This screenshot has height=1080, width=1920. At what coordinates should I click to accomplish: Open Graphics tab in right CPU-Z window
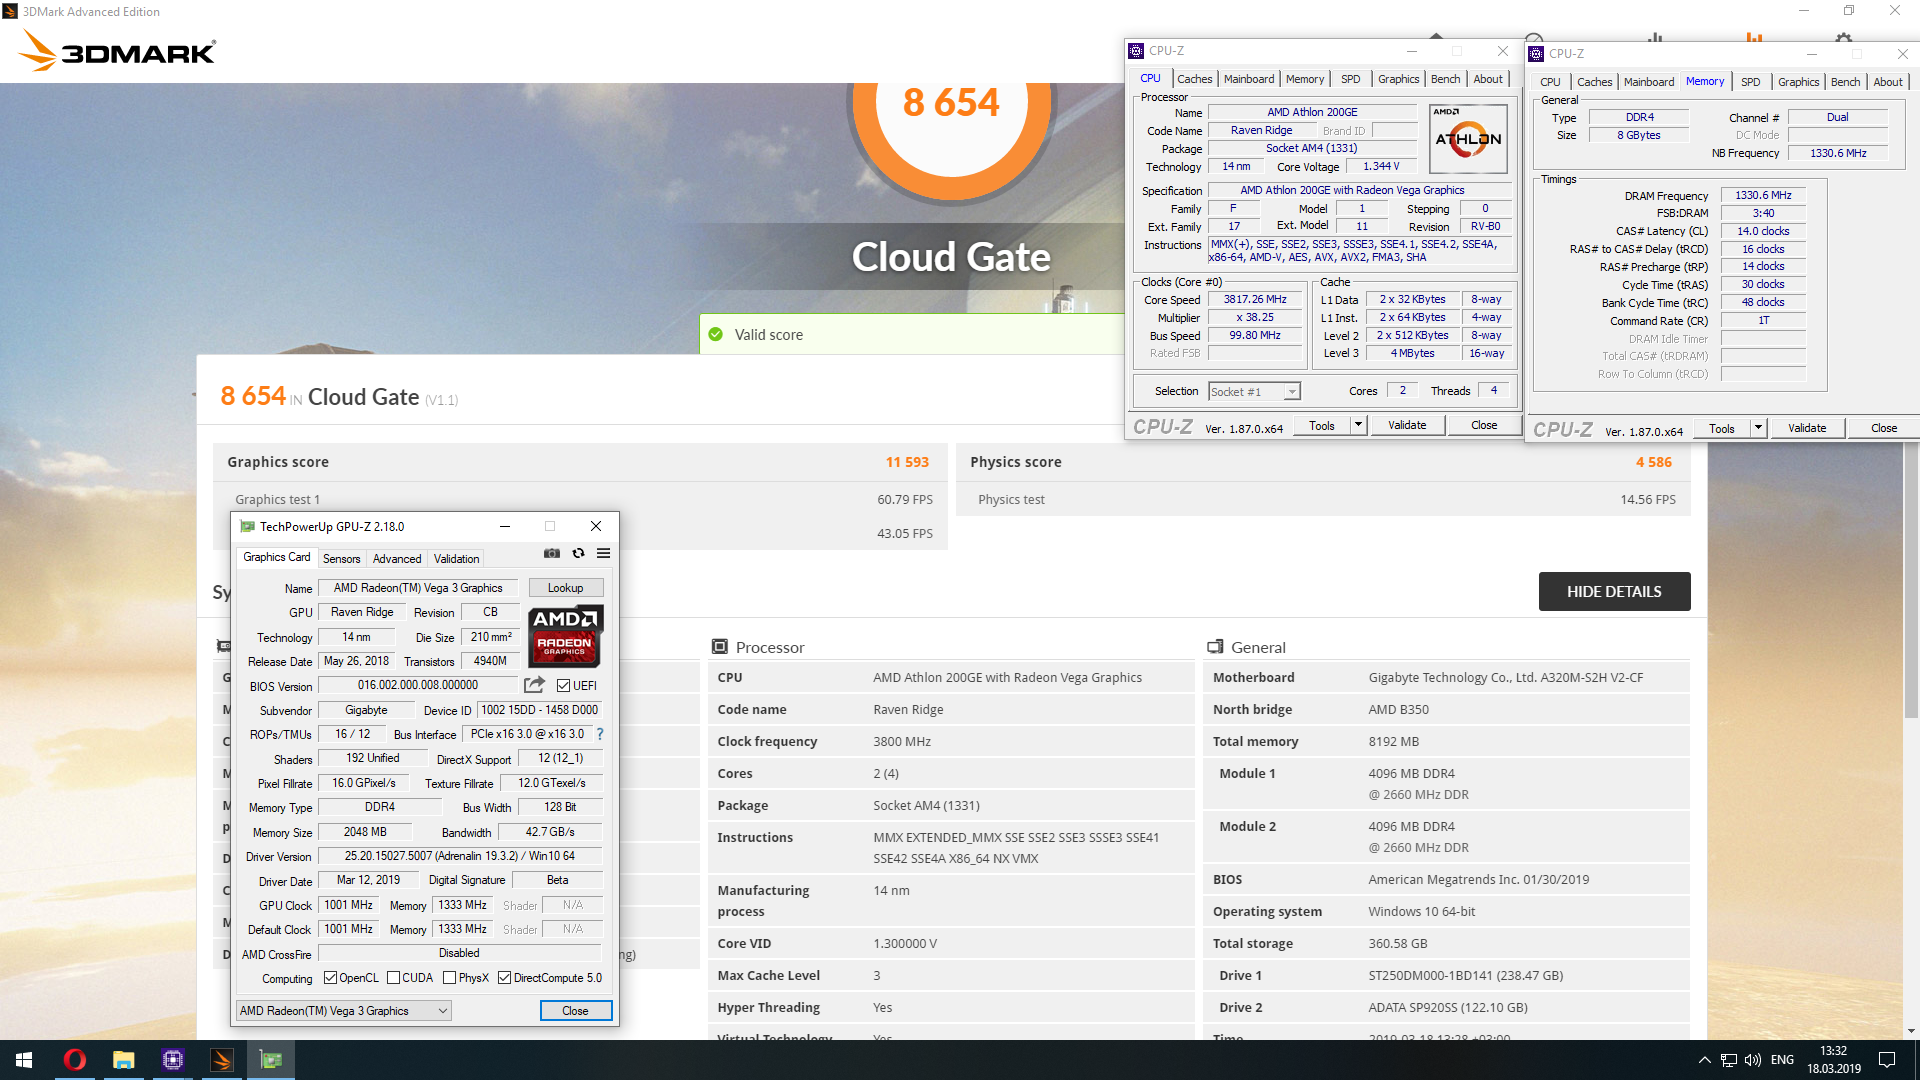click(1798, 82)
